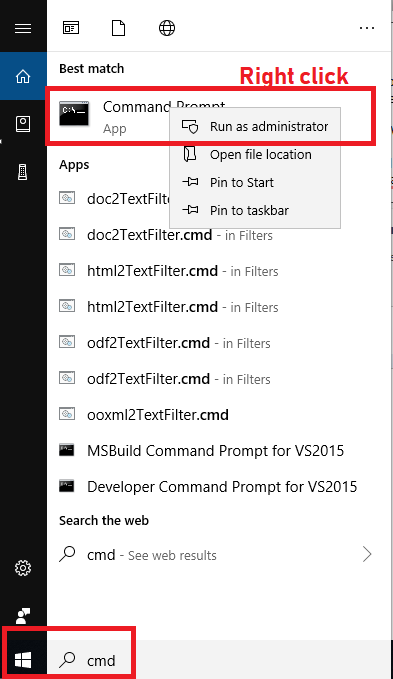Screen dimensions: 393x679
Task: Click the devices tower icon in sidebar
Action: [x=23, y=172]
